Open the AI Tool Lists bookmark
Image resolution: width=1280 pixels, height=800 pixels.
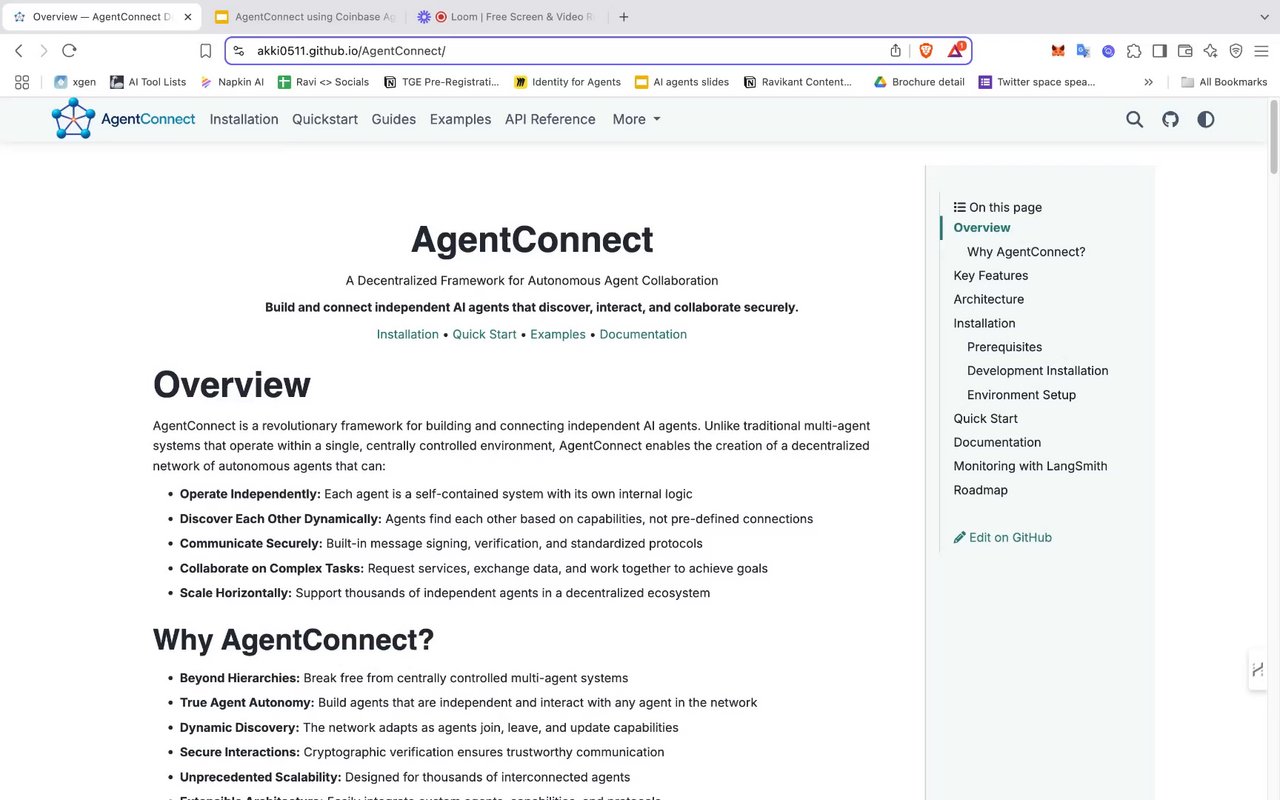point(148,82)
